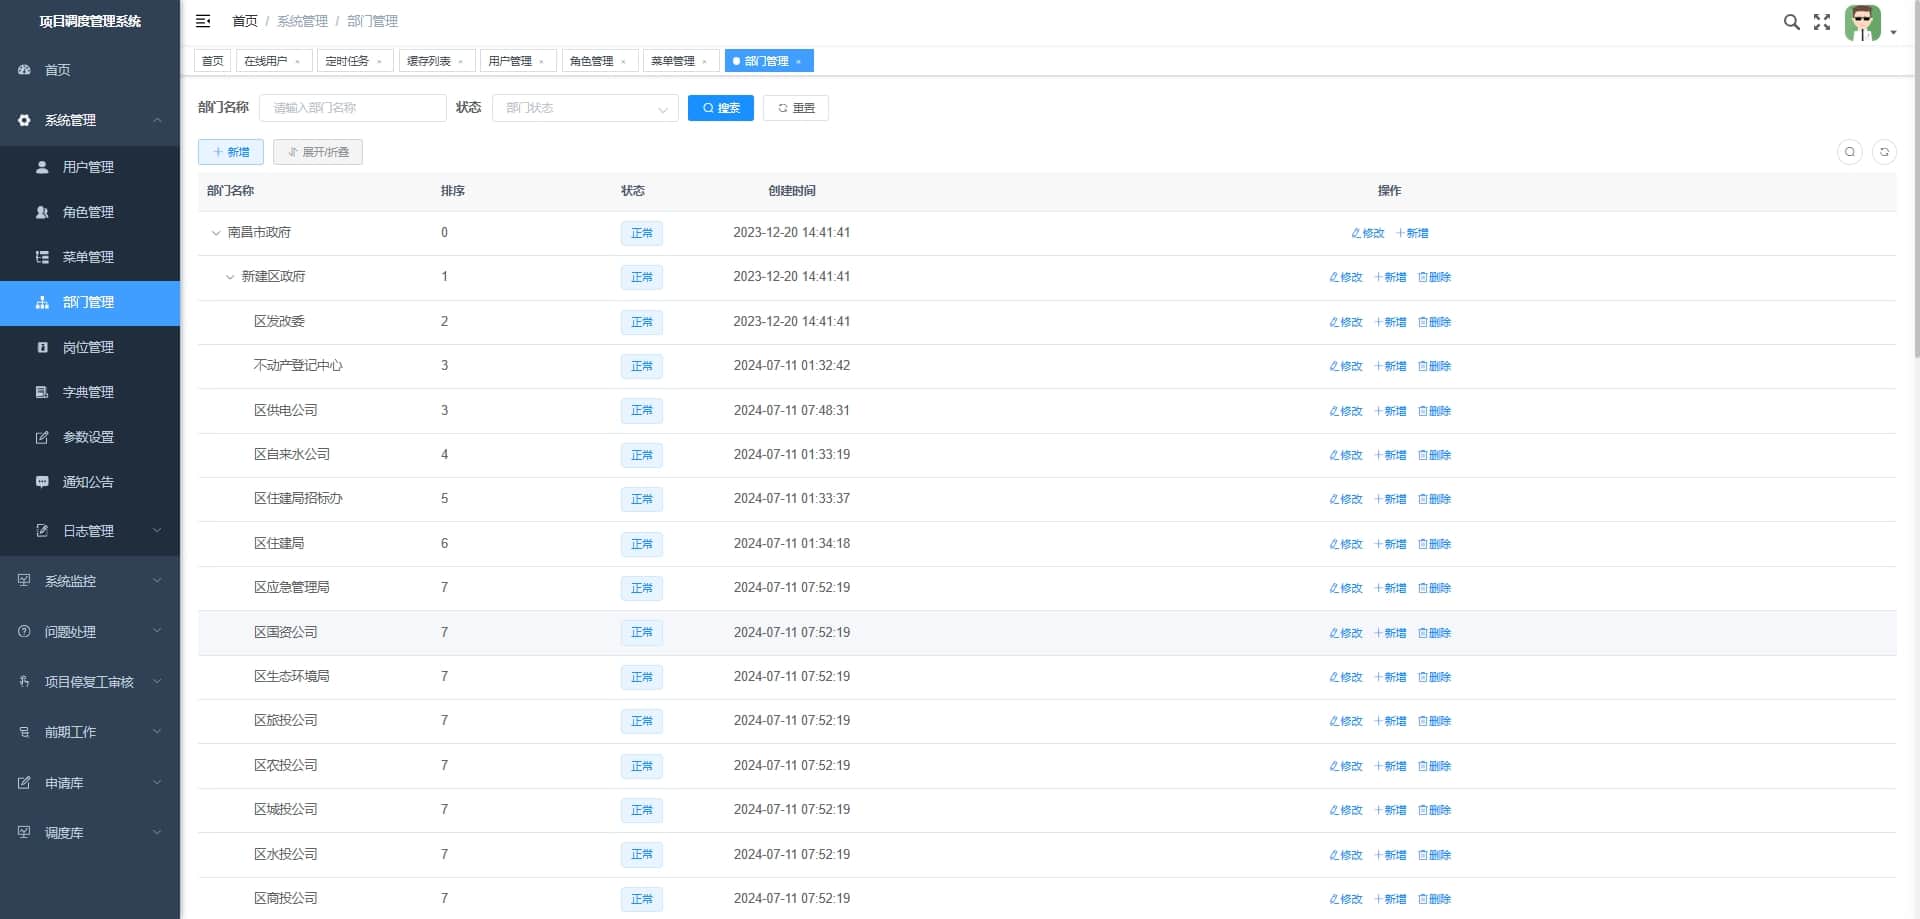This screenshot has width=1920, height=919.
Task: Click the 正常 status tag for 区发改委
Action: tap(641, 322)
